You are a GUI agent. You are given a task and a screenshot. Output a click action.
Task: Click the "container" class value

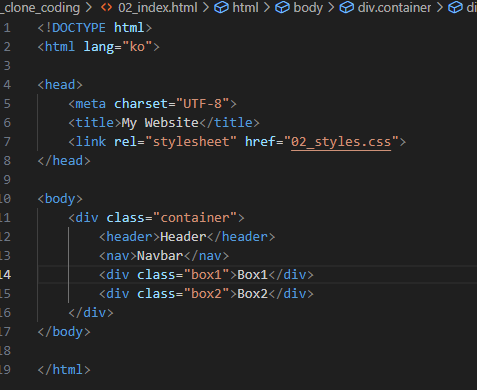coord(195,218)
